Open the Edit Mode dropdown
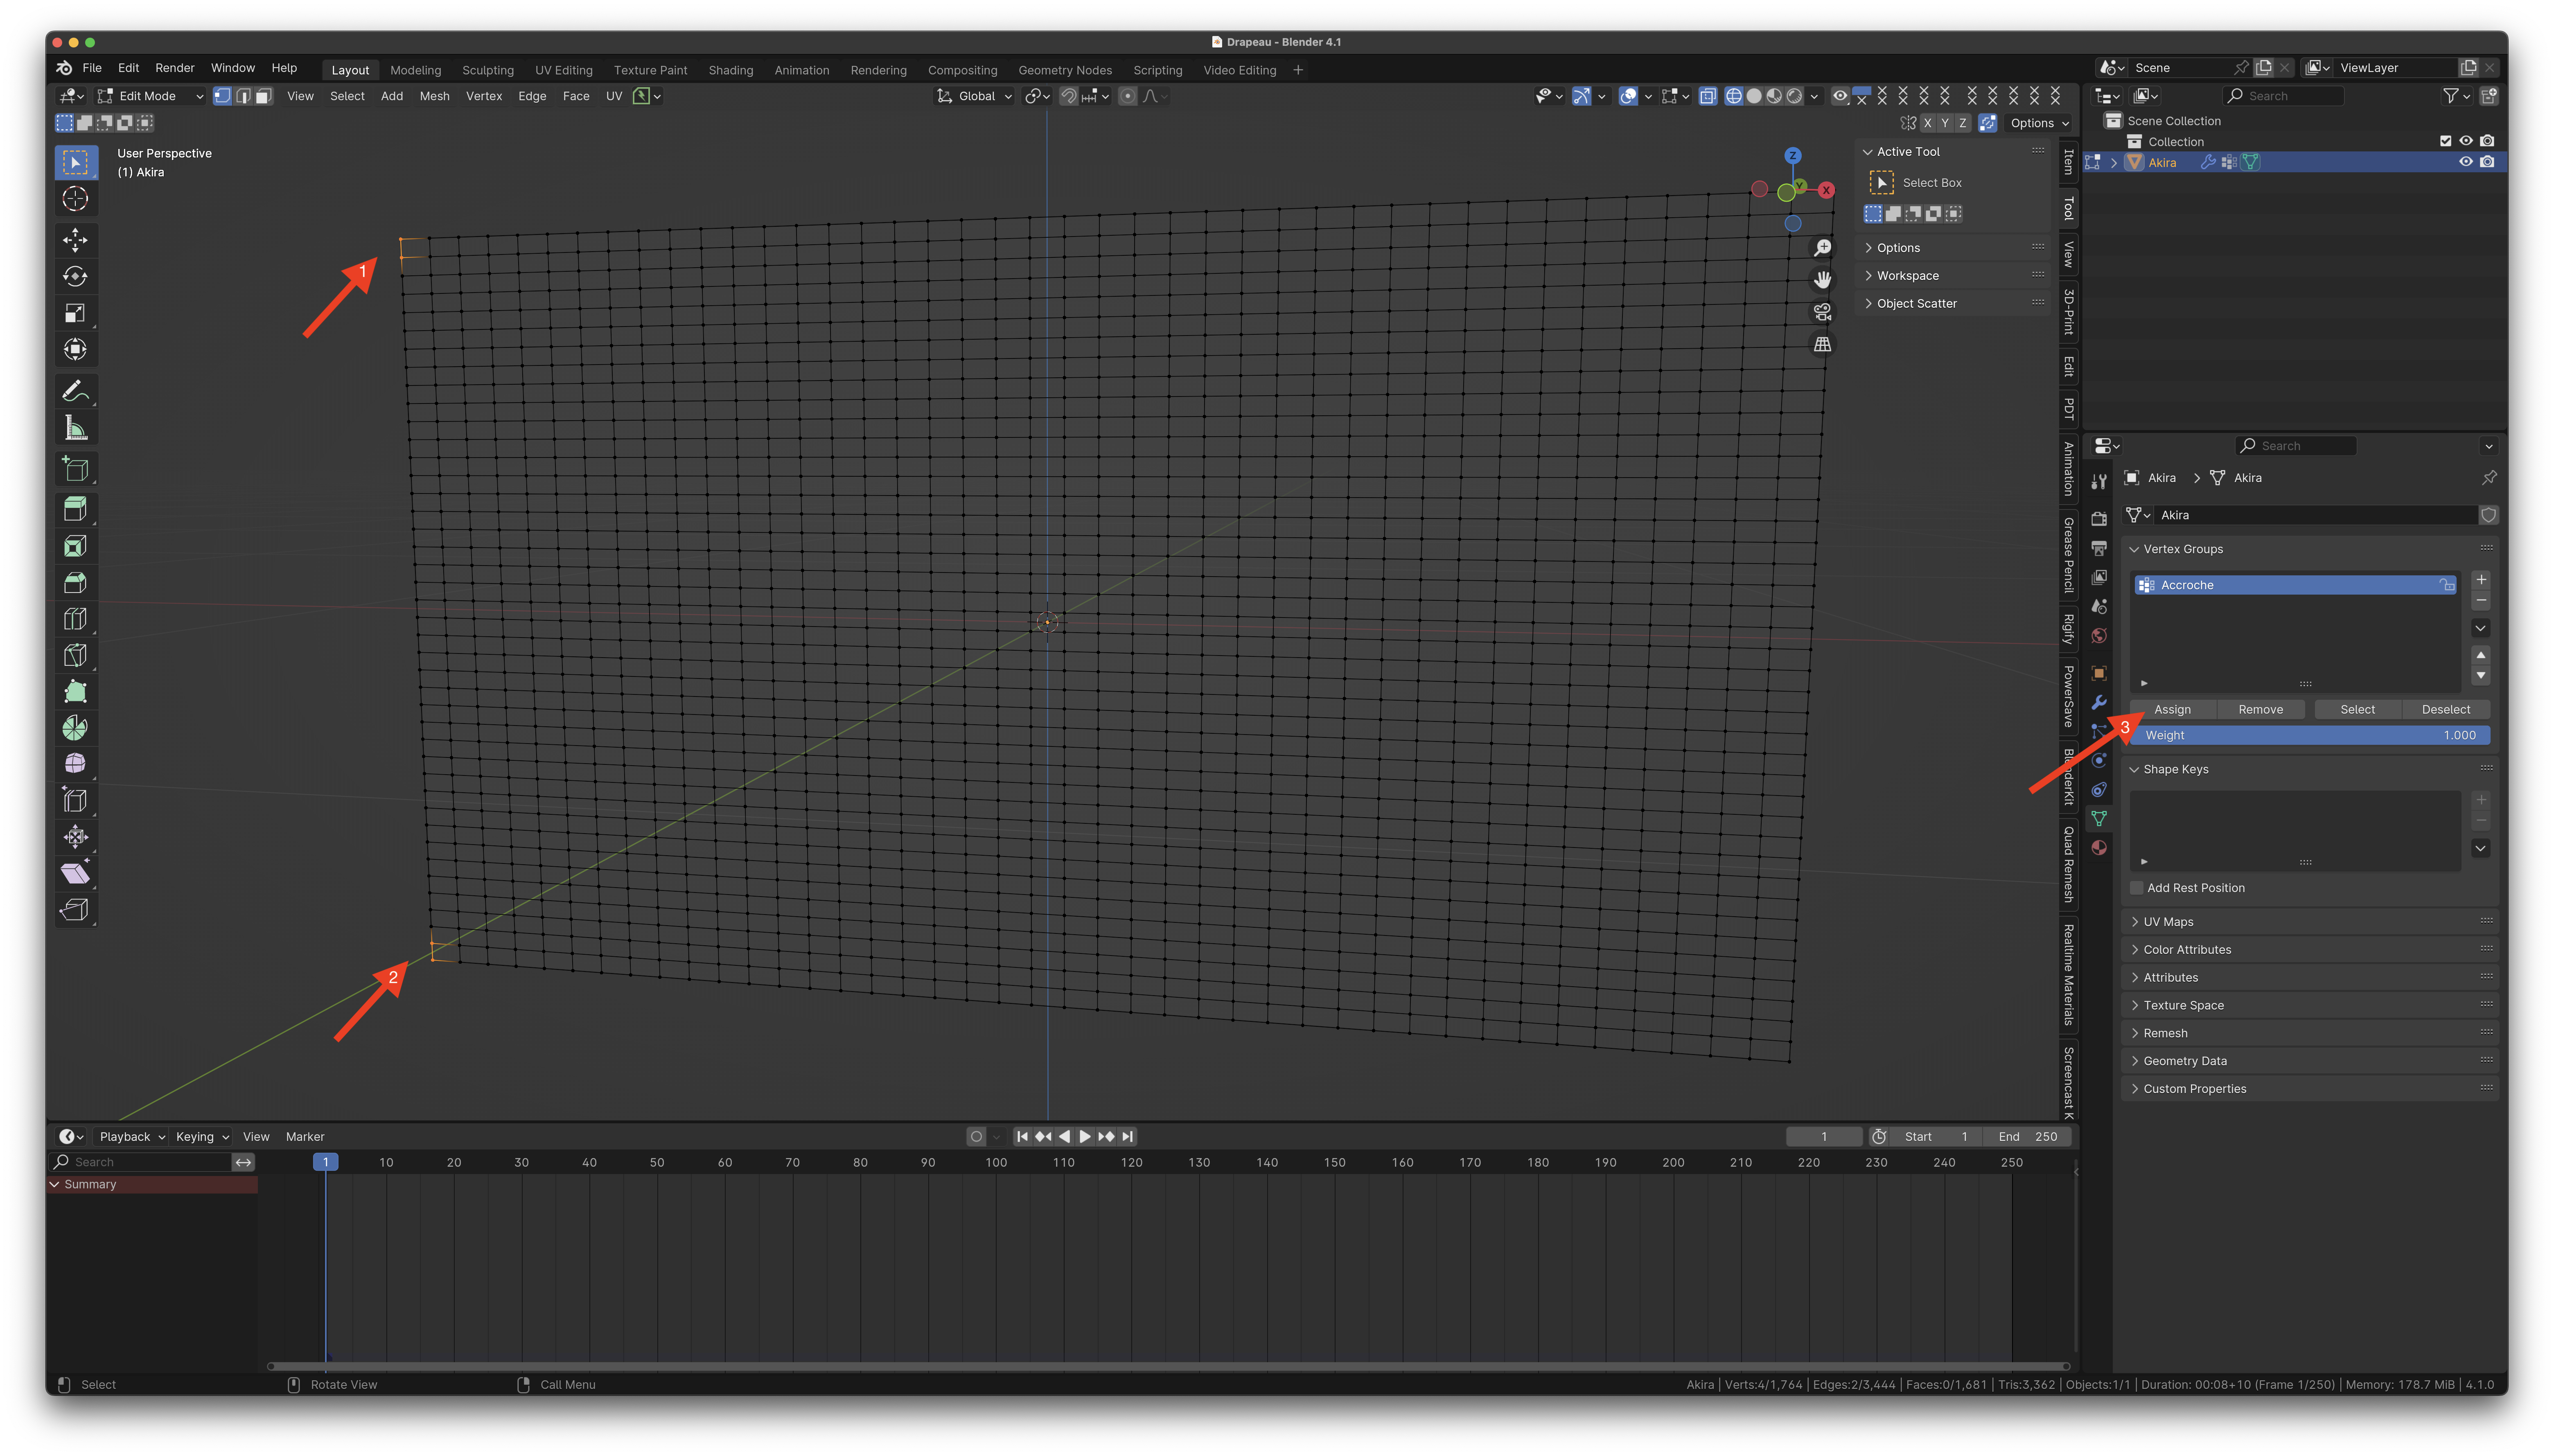The height and width of the screenshot is (1456, 2554). [x=151, y=96]
